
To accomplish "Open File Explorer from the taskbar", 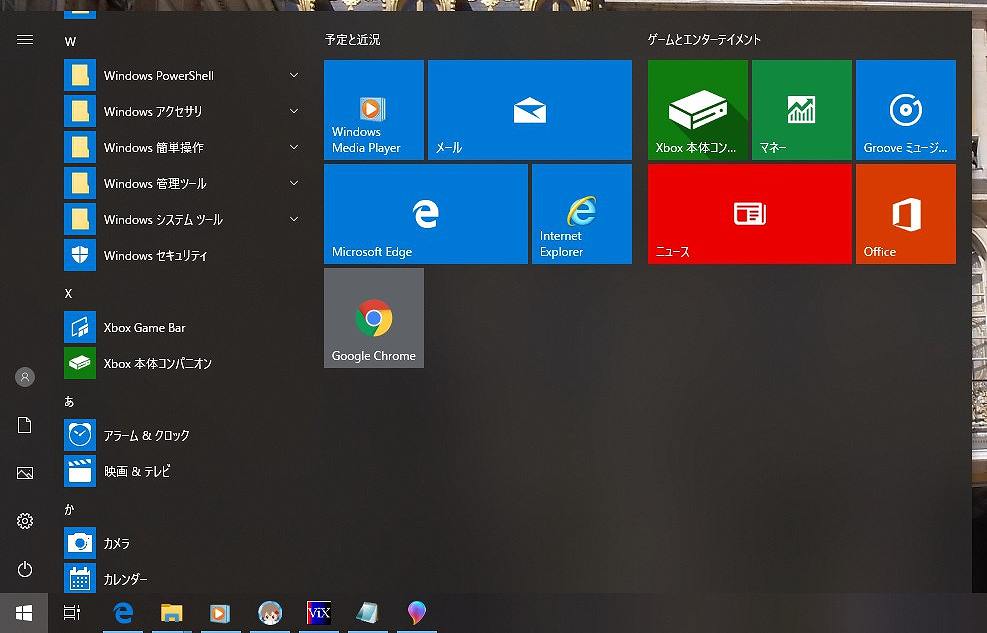I will (171, 613).
